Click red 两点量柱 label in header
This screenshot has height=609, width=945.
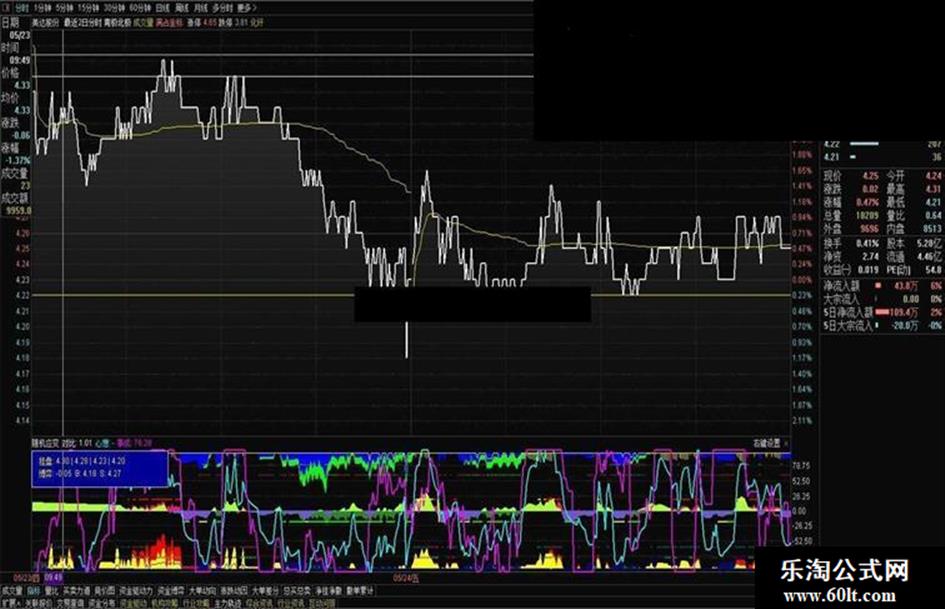point(169,22)
